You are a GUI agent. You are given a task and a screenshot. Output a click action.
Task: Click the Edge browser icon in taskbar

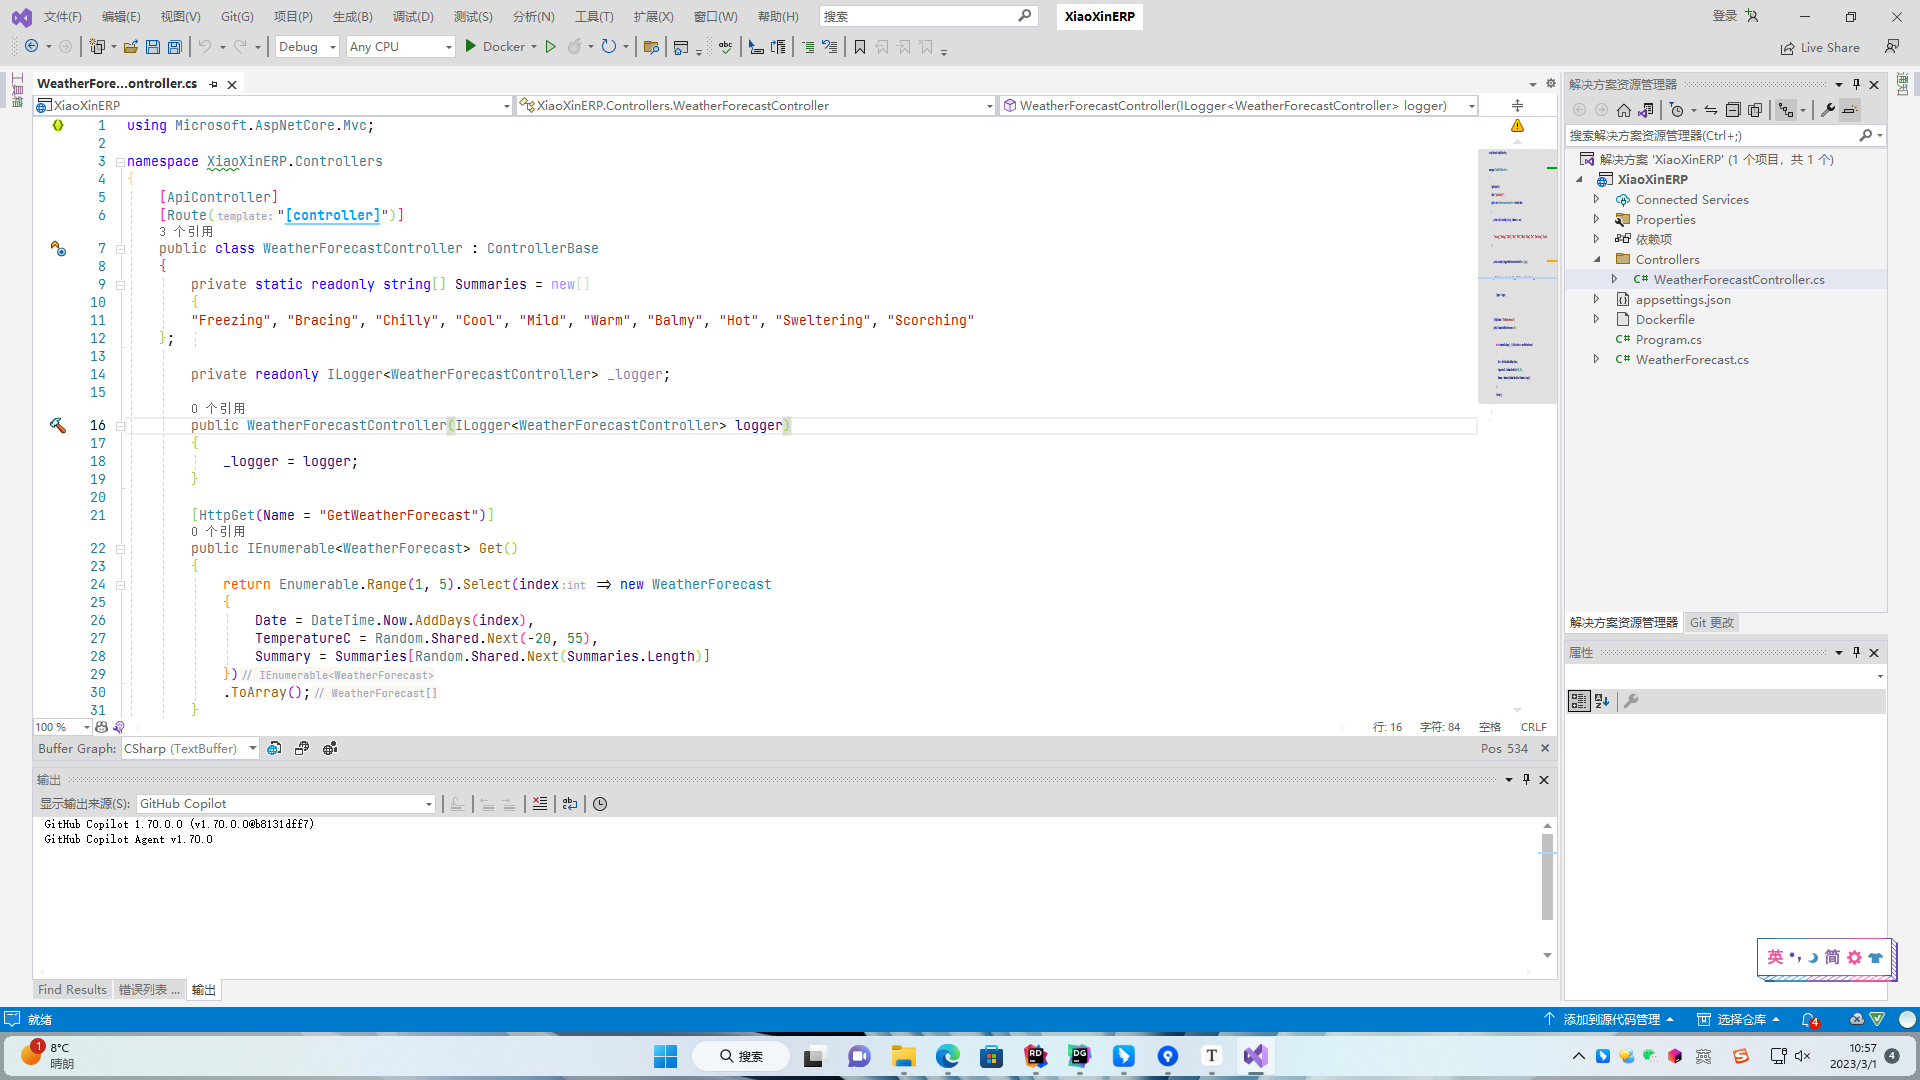[947, 1056]
